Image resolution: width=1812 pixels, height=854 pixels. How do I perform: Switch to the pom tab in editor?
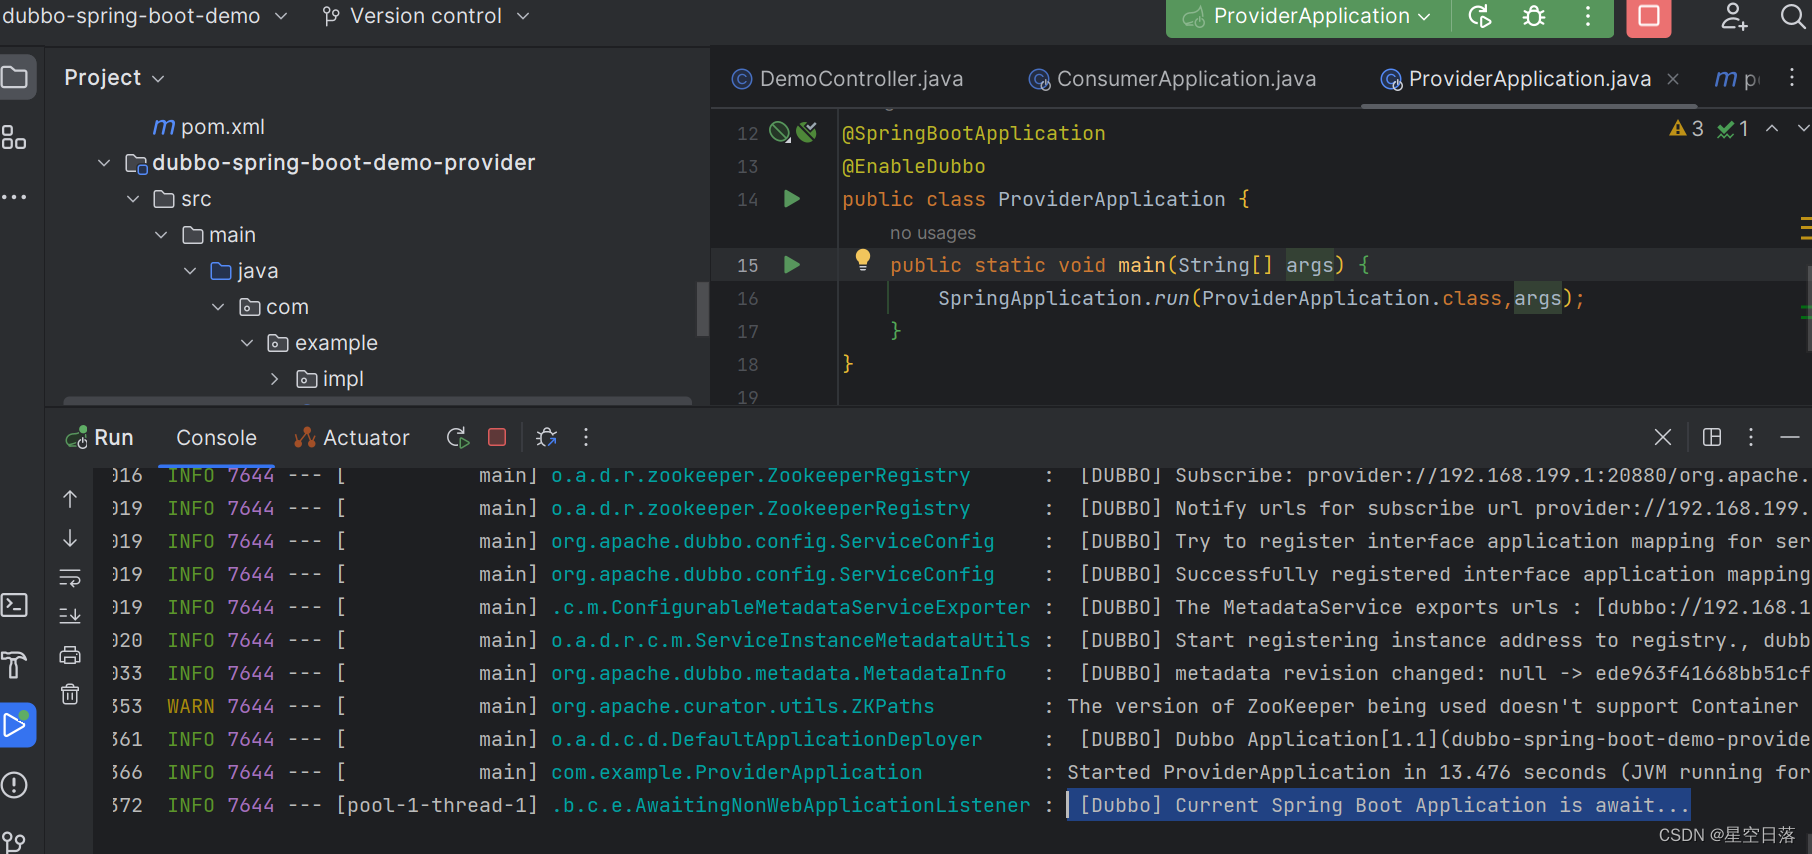(x=1738, y=79)
